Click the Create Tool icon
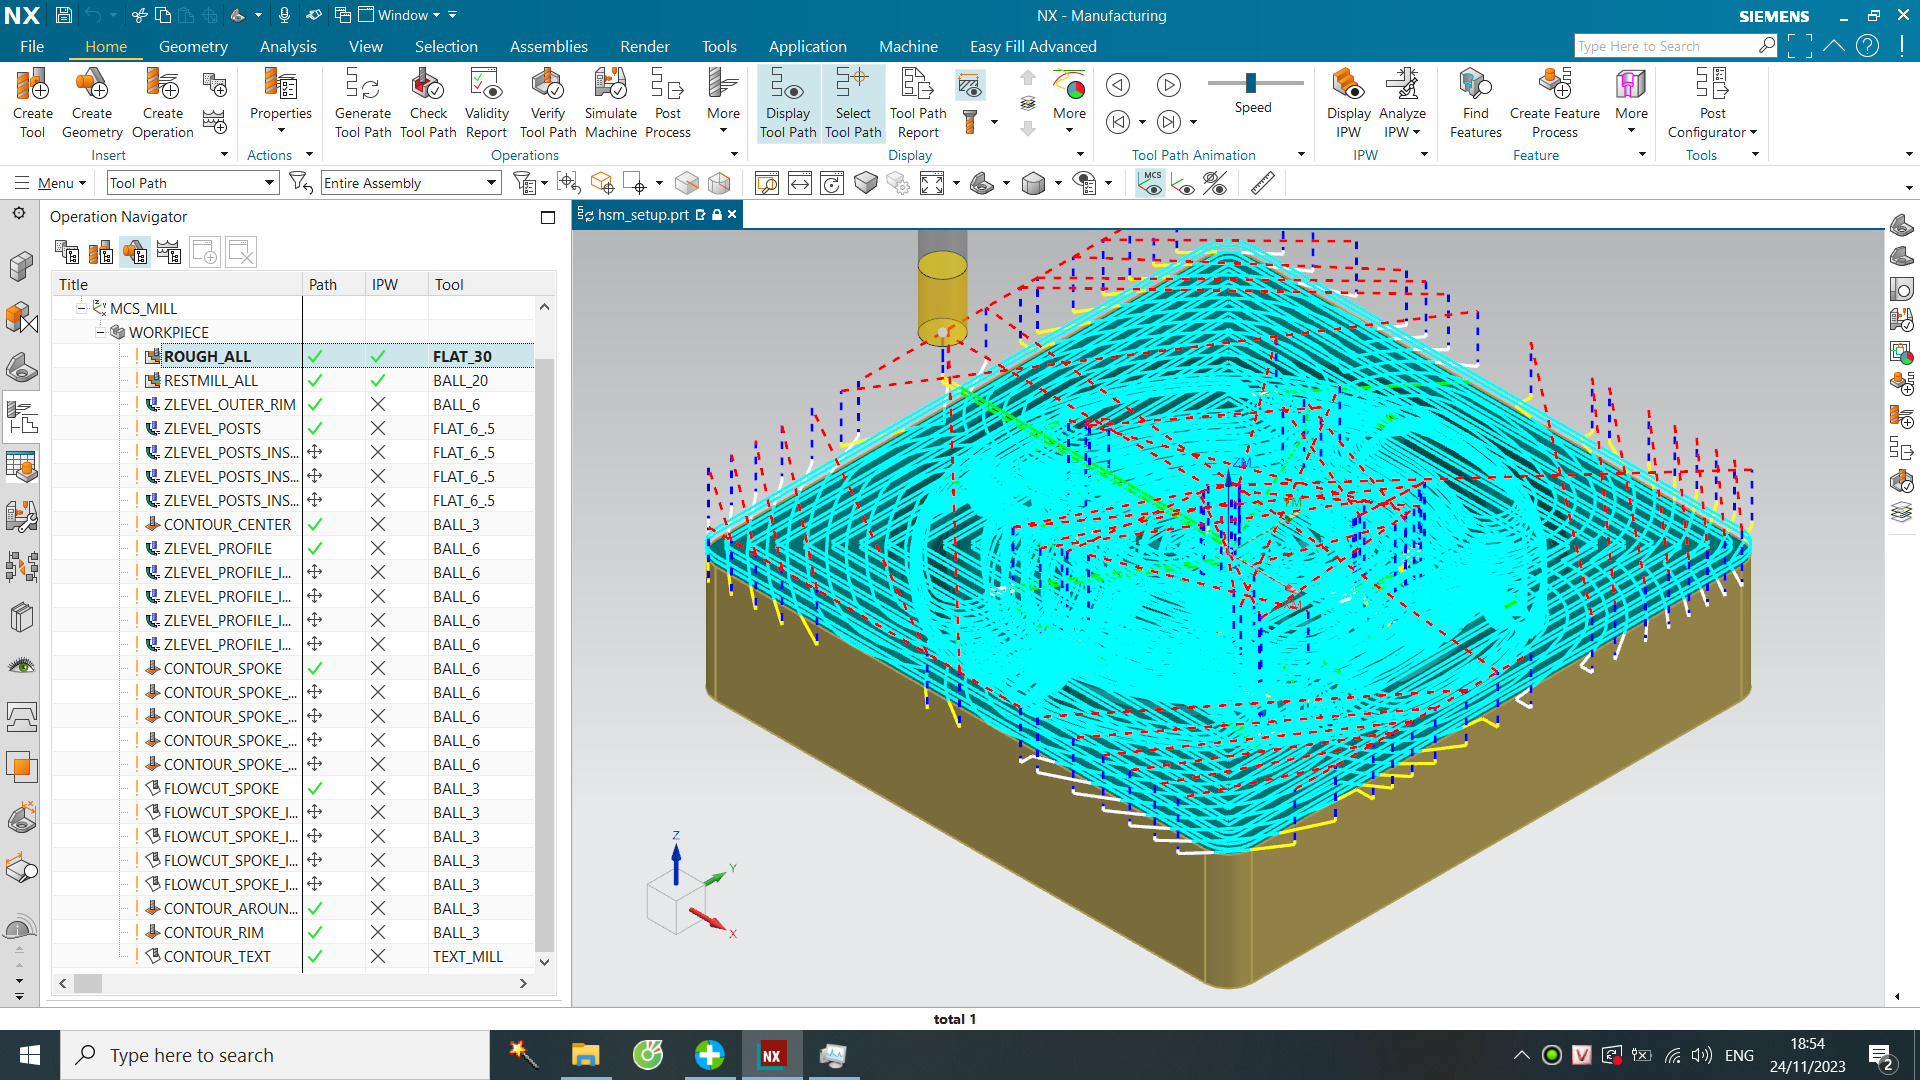The image size is (1920, 1080). point(32,103)
